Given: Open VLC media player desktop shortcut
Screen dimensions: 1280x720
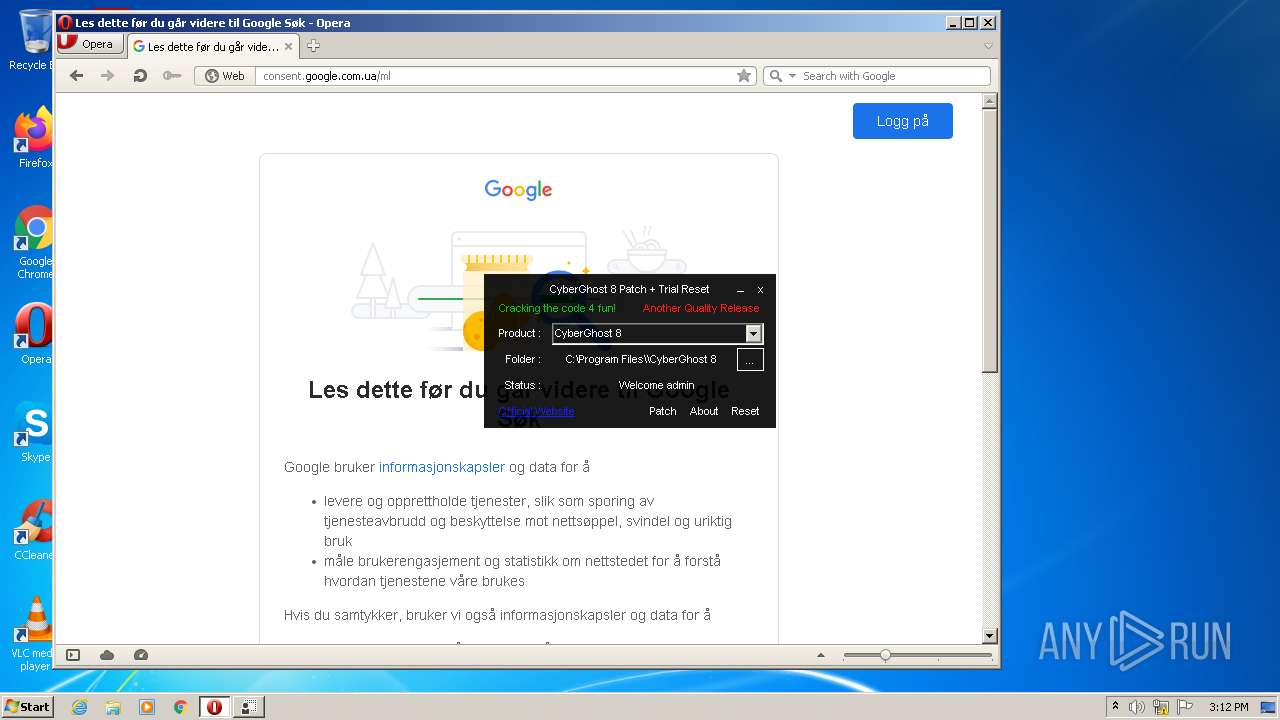Looking at the screenshot, I should 34,634.
